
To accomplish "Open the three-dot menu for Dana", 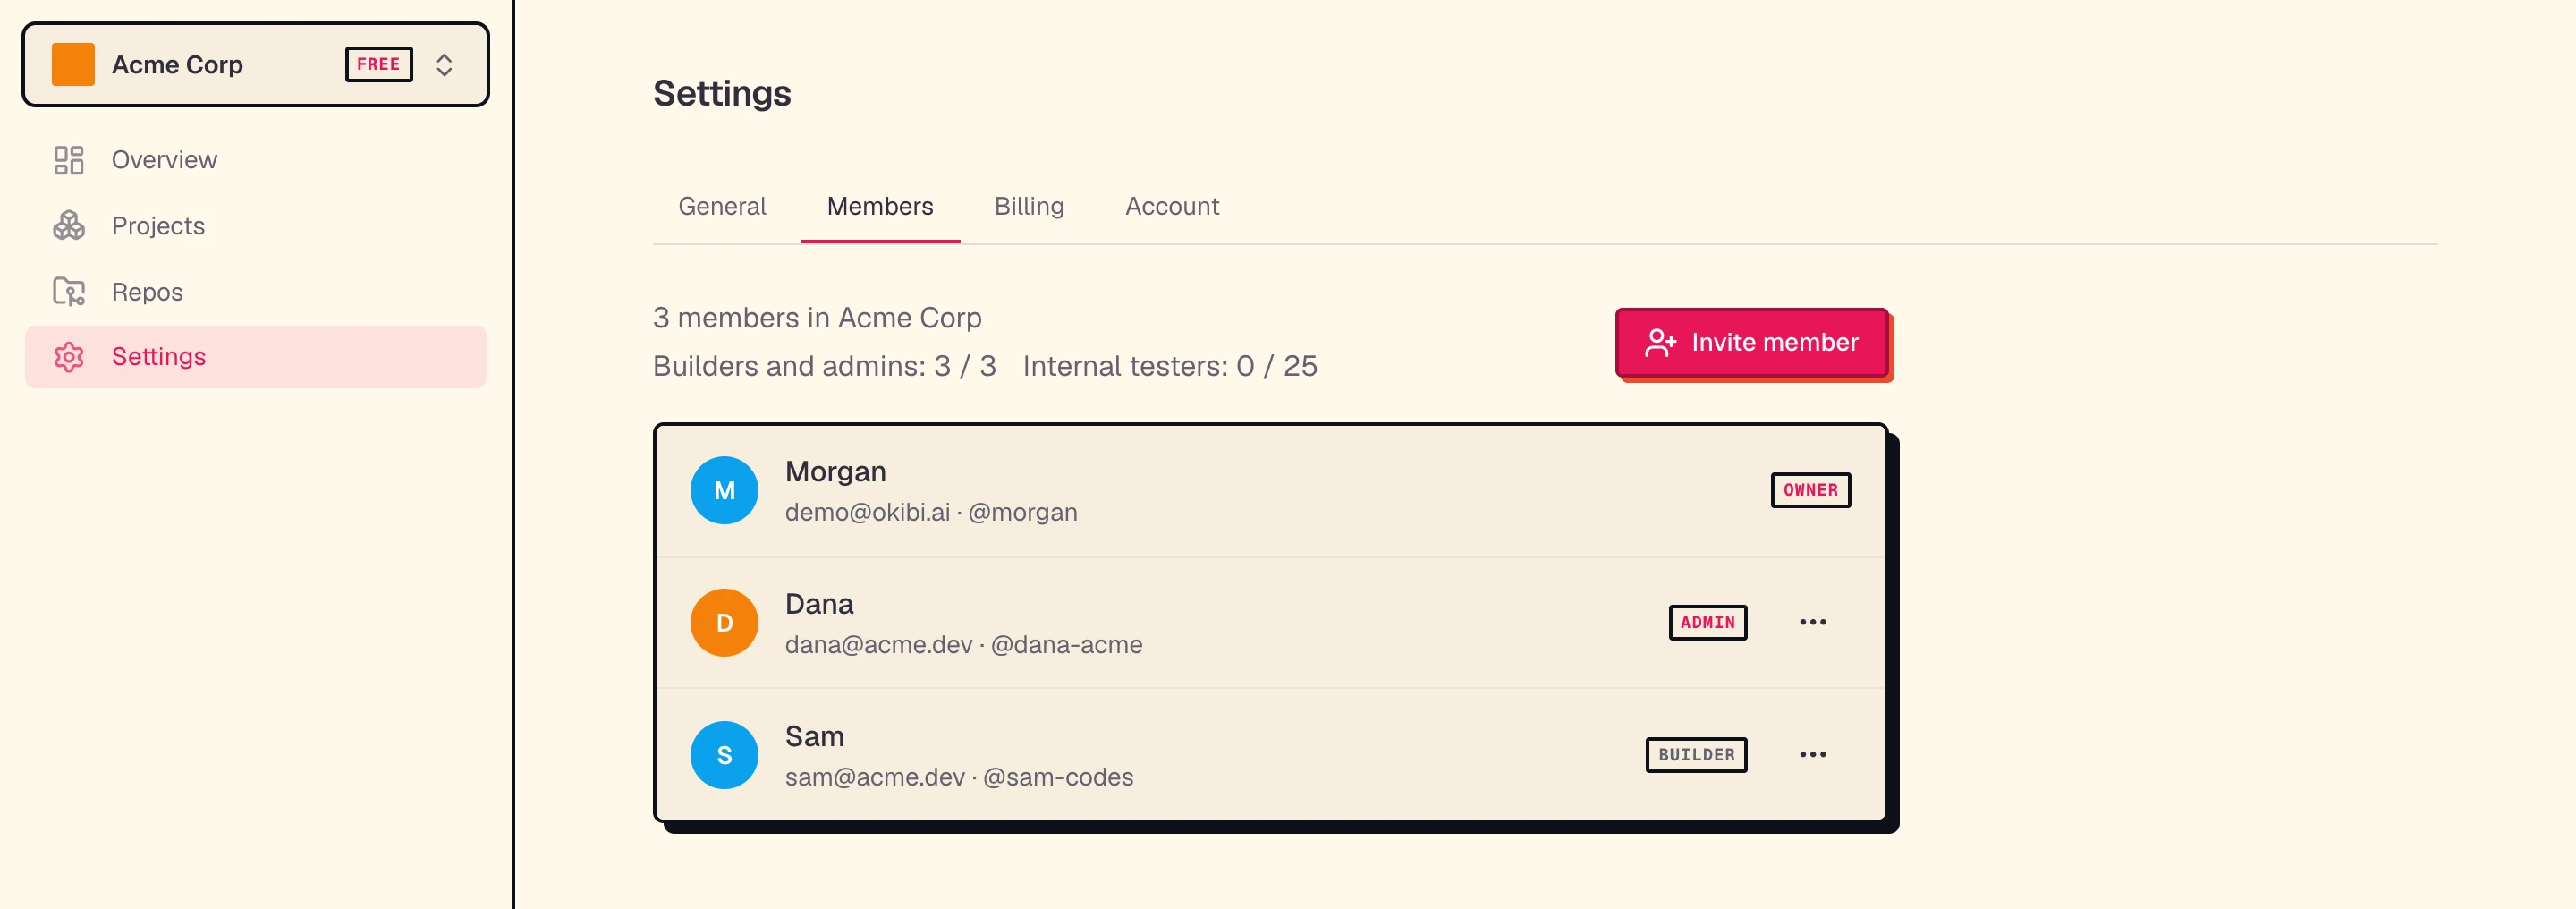I will pyautogui.click(x=1812, y=622).
